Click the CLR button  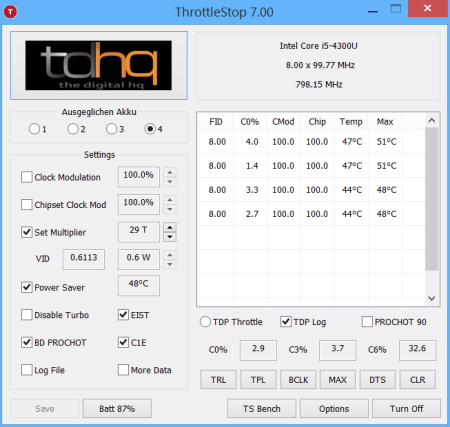coord(418,379)
